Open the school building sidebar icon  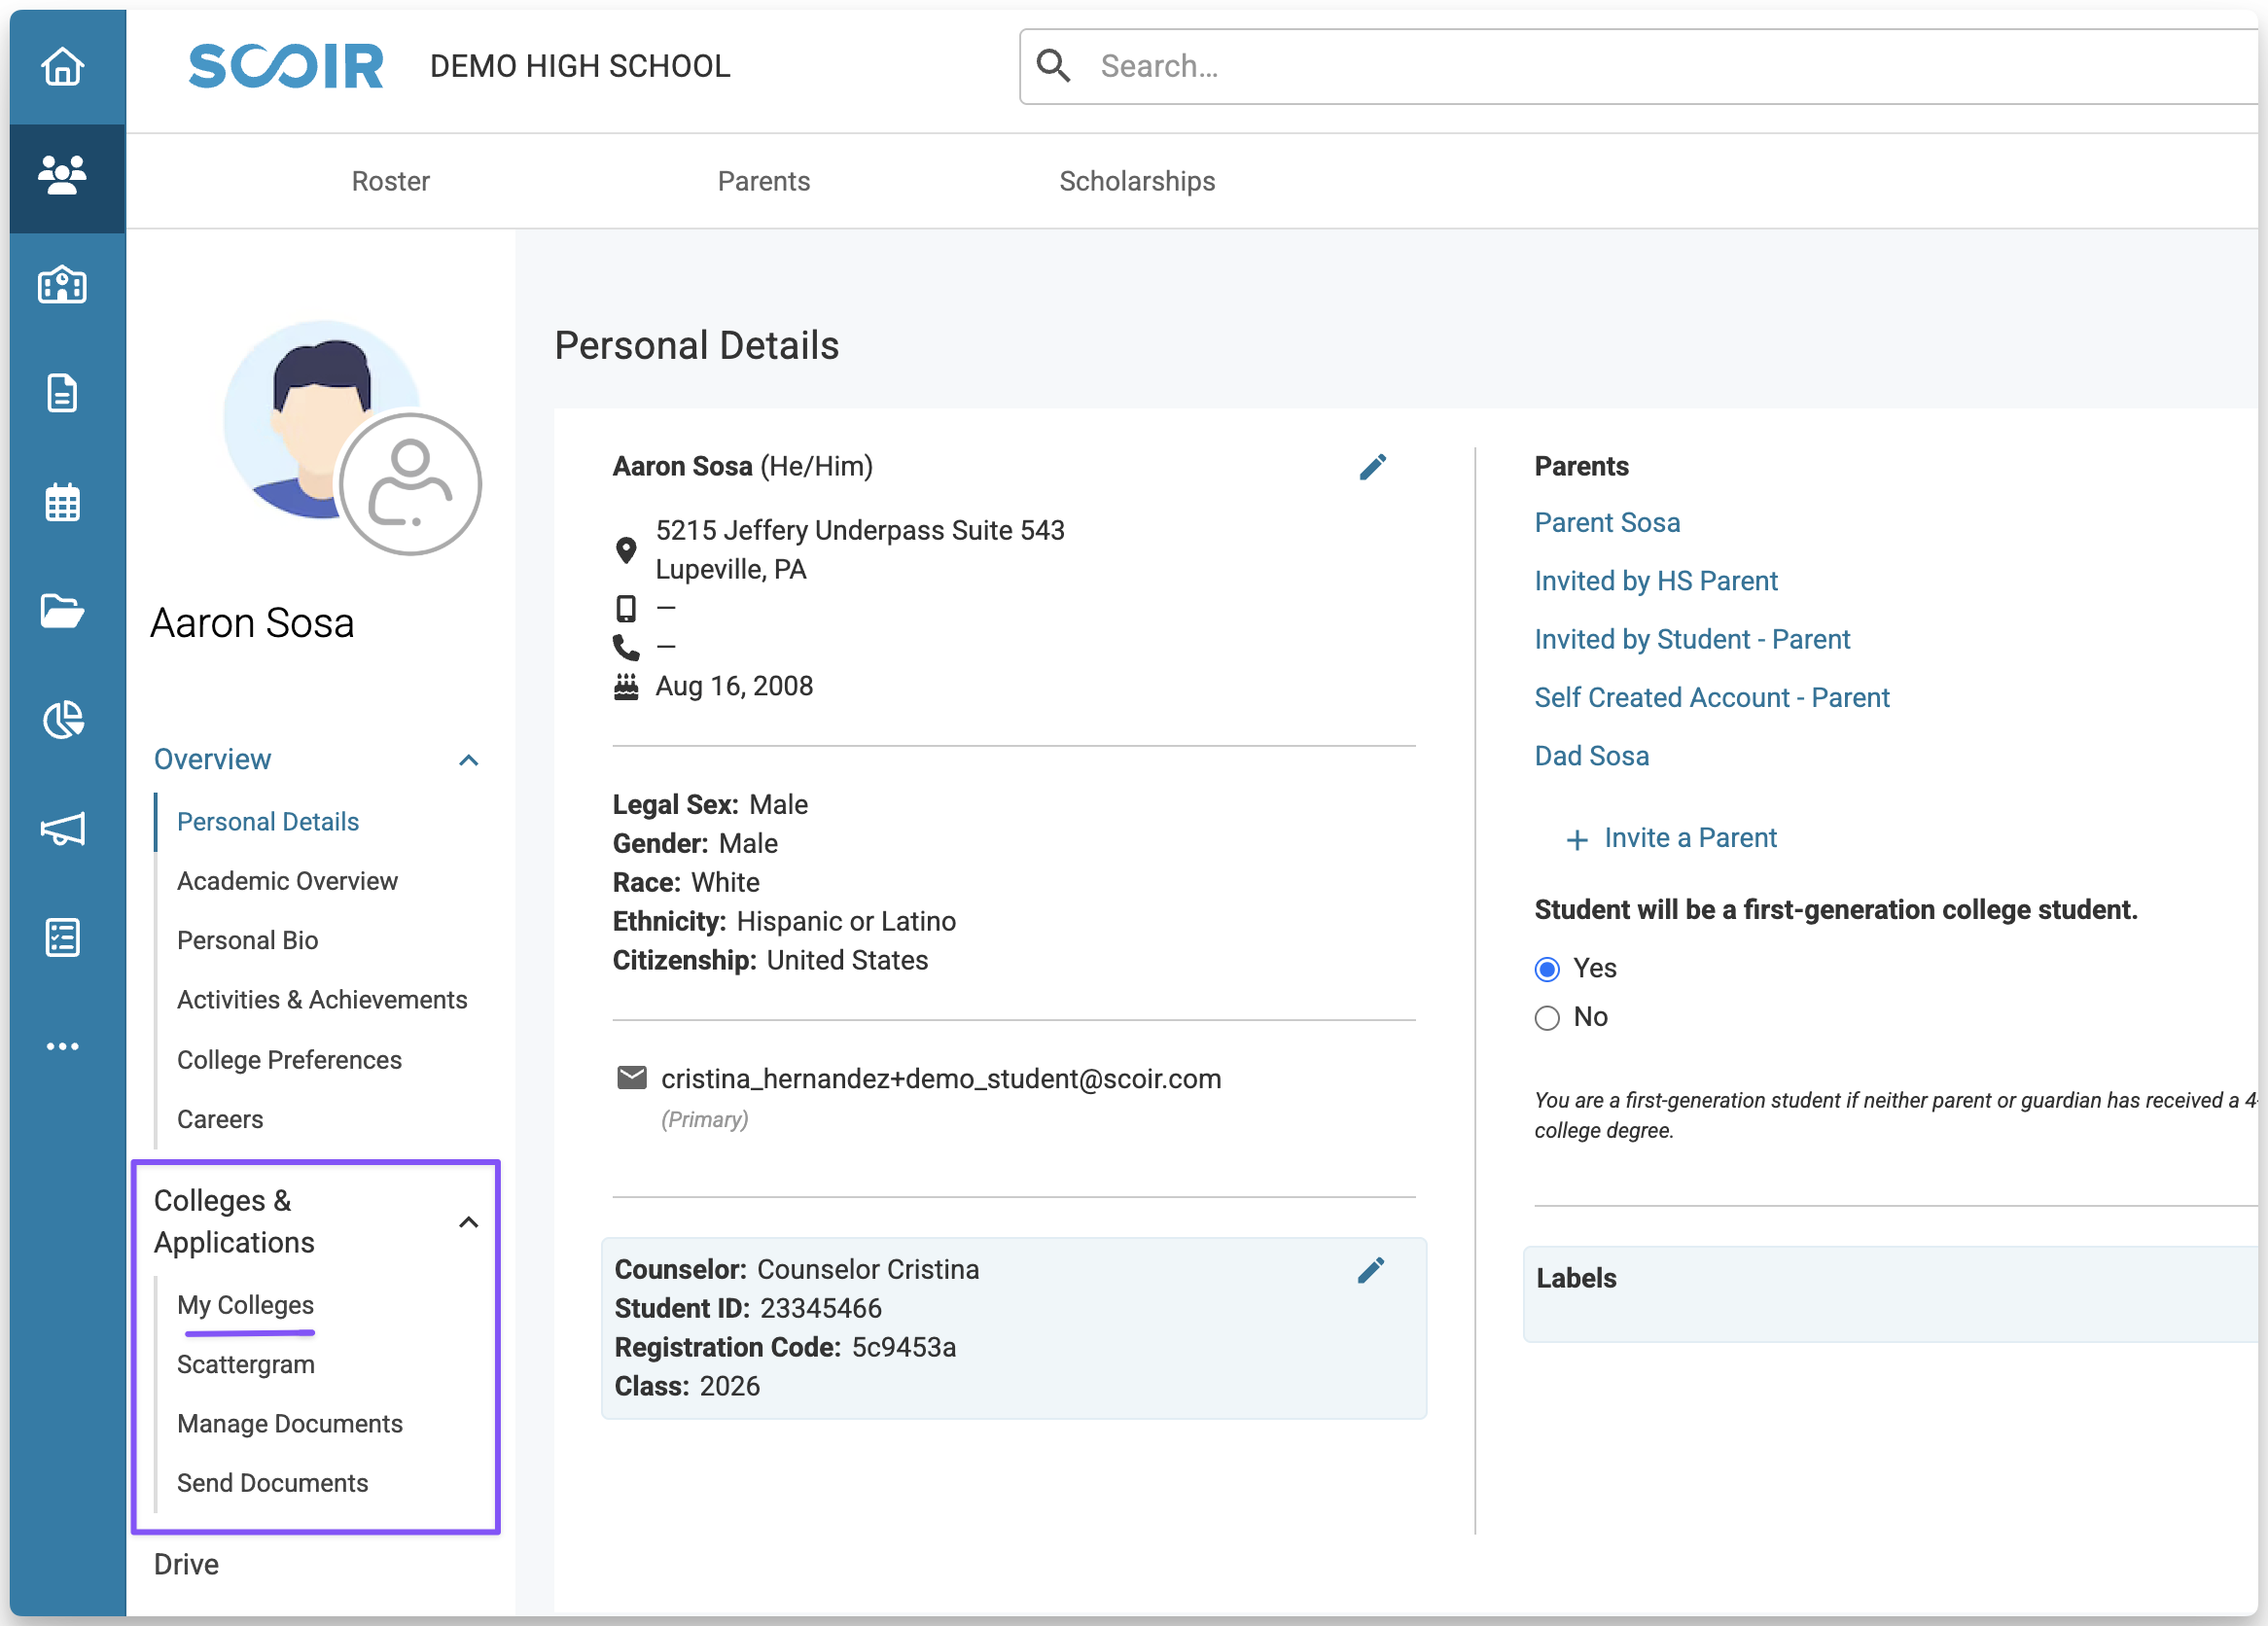(62, 286)
